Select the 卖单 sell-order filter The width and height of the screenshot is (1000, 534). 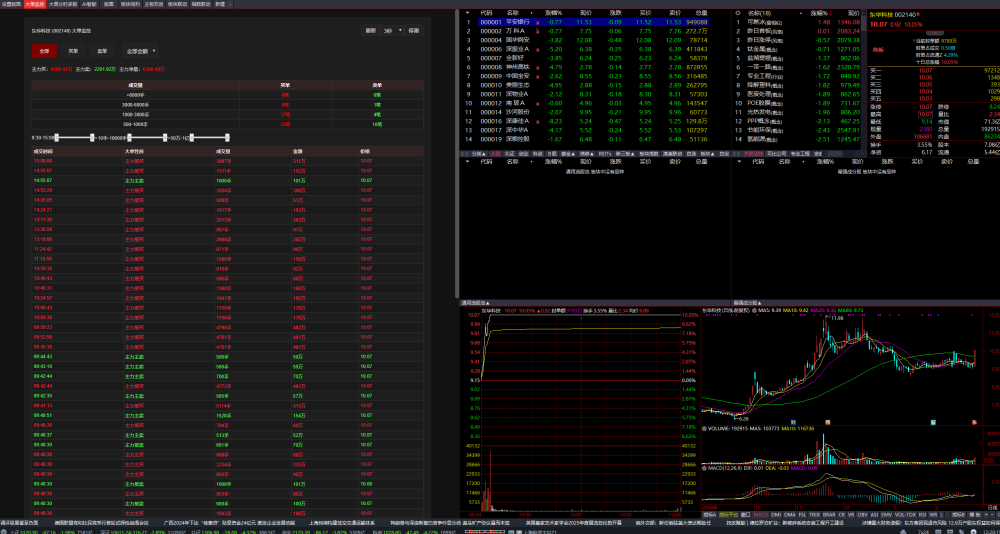[x=102, y=51]
